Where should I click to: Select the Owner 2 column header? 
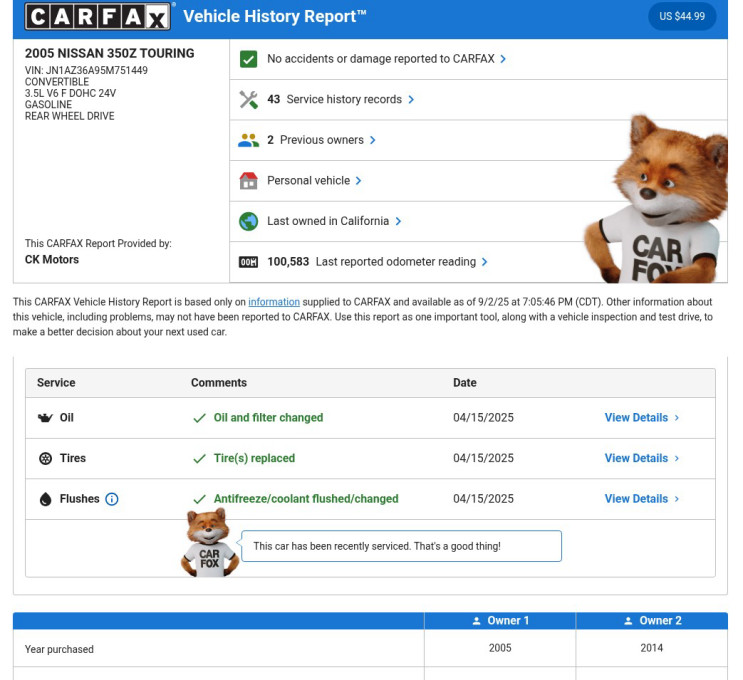pos(652,621)
